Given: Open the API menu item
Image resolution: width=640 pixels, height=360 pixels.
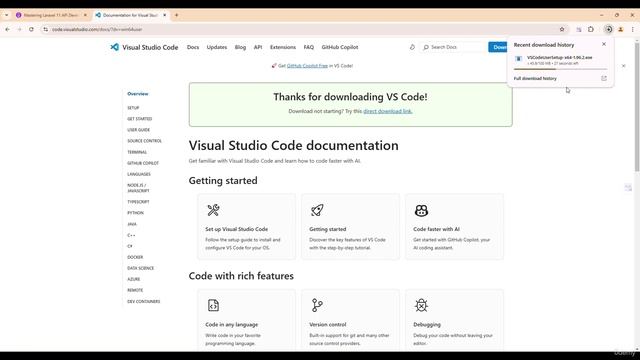Looking at the screenshot, I should click(258, 47).
